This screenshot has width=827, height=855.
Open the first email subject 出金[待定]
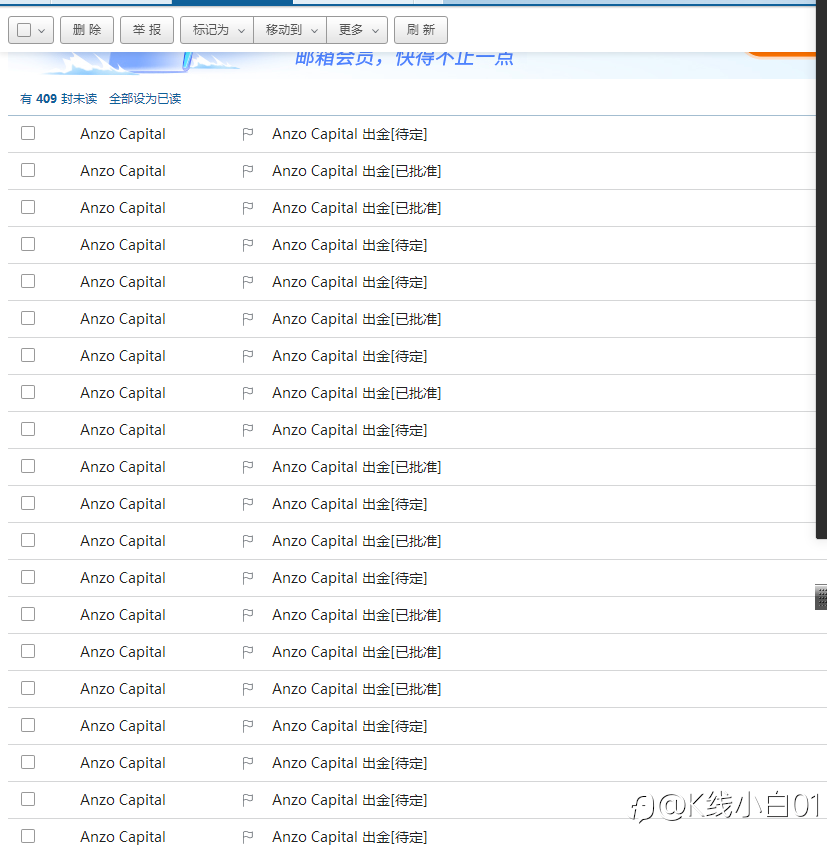[x=349, y=134]
